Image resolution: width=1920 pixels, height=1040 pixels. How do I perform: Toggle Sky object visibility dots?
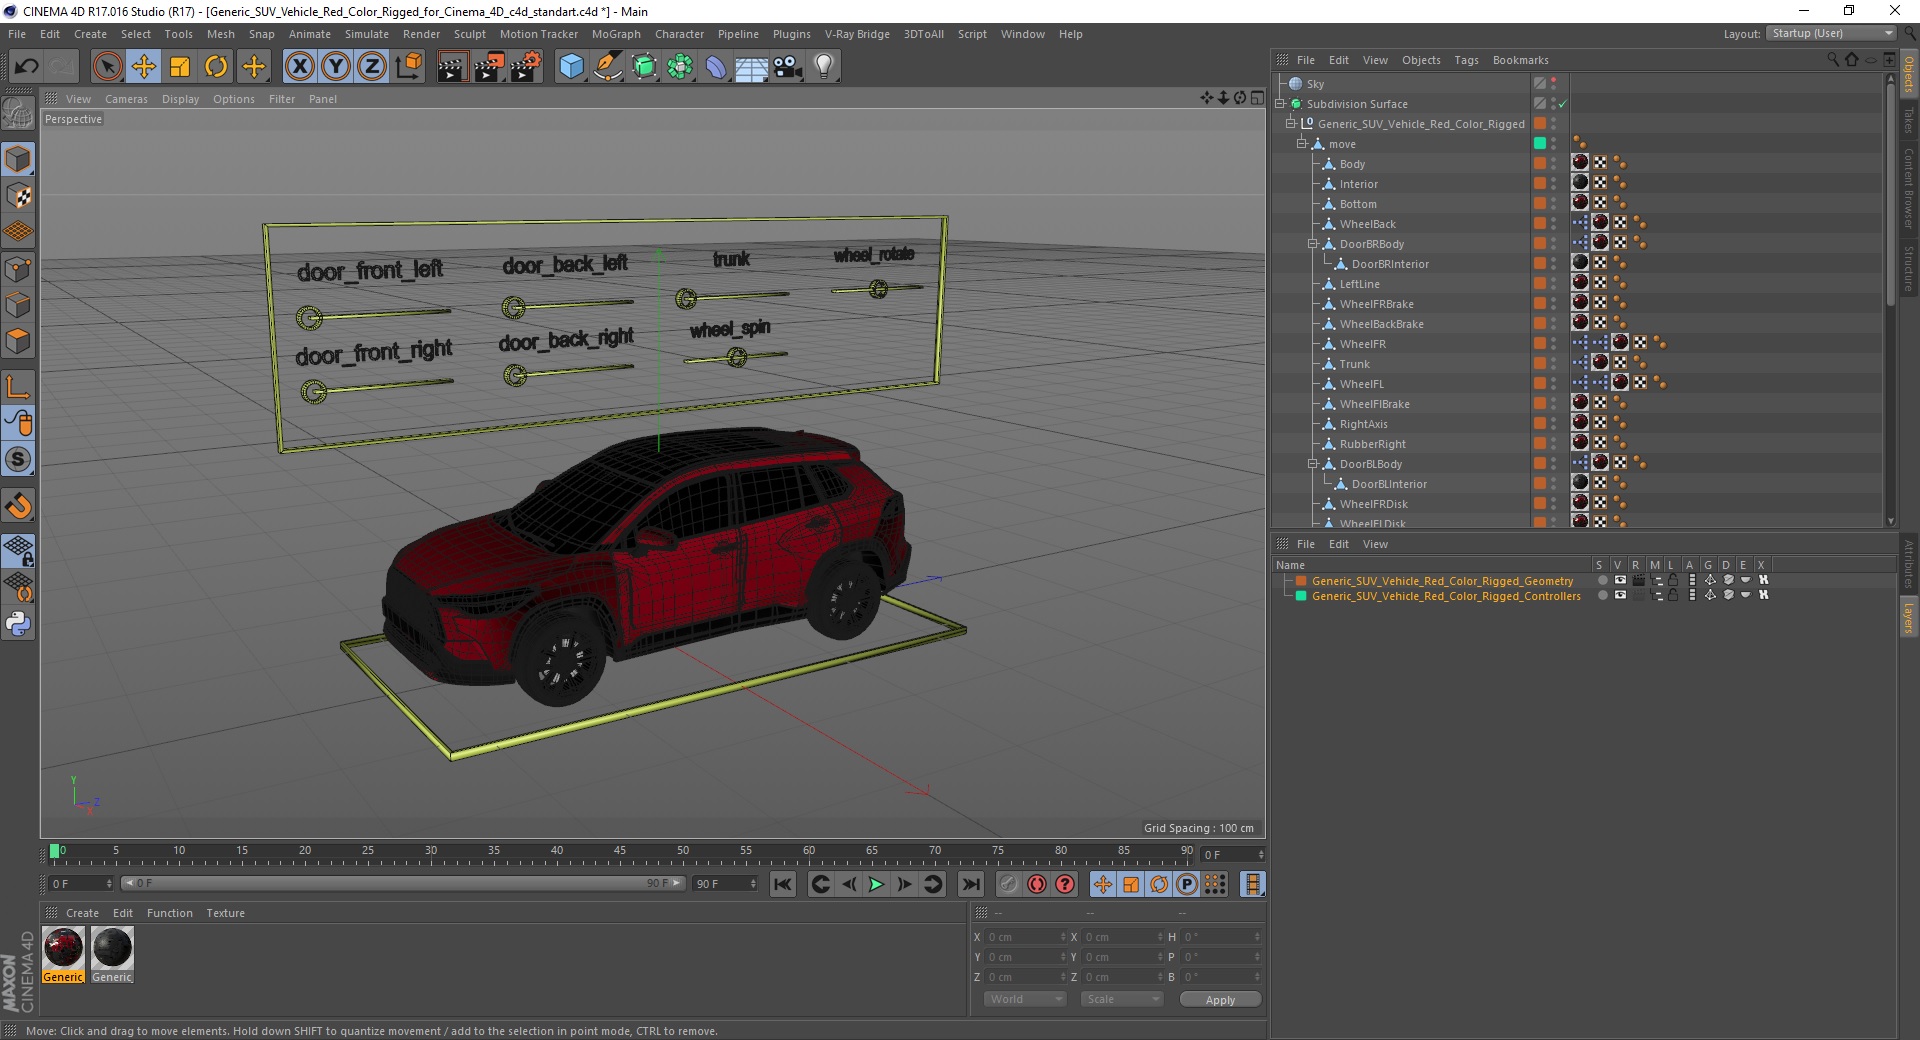coord(1554,84)
